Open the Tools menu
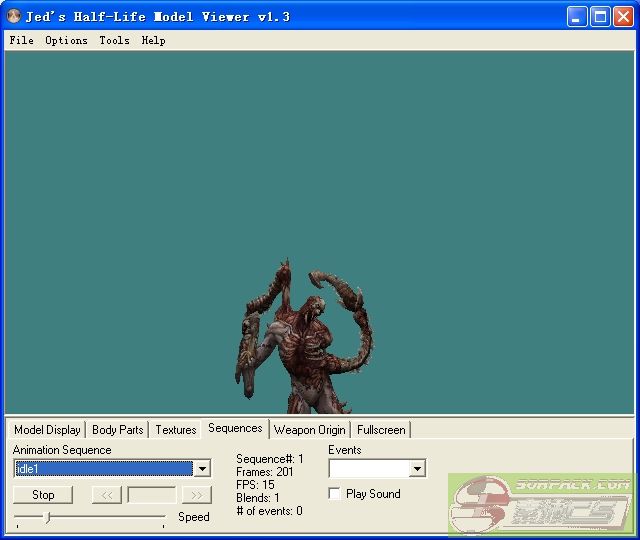Screen dimensions: 640x540 click(x=114, y=41)
